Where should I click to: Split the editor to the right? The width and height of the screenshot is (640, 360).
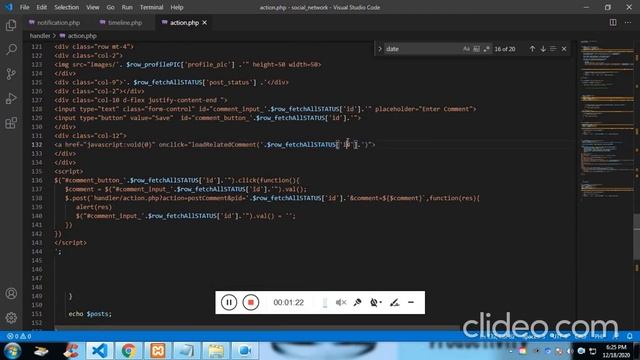coord(613,22)
